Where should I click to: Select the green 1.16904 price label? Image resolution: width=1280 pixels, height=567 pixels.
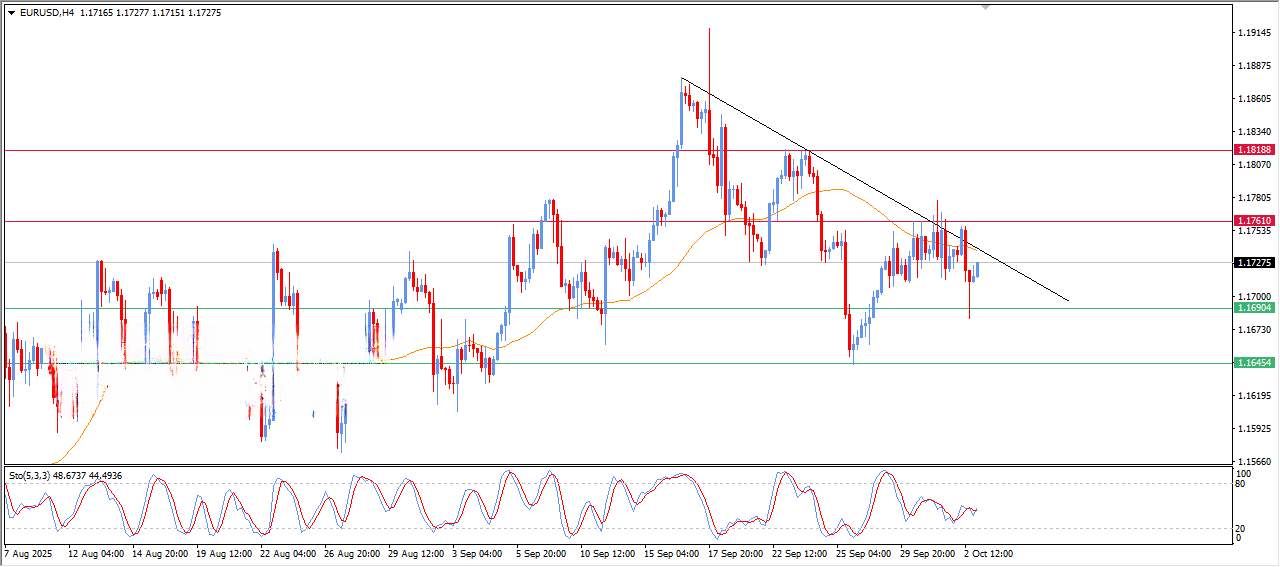pyautogui.click(x=1253, y=308)
